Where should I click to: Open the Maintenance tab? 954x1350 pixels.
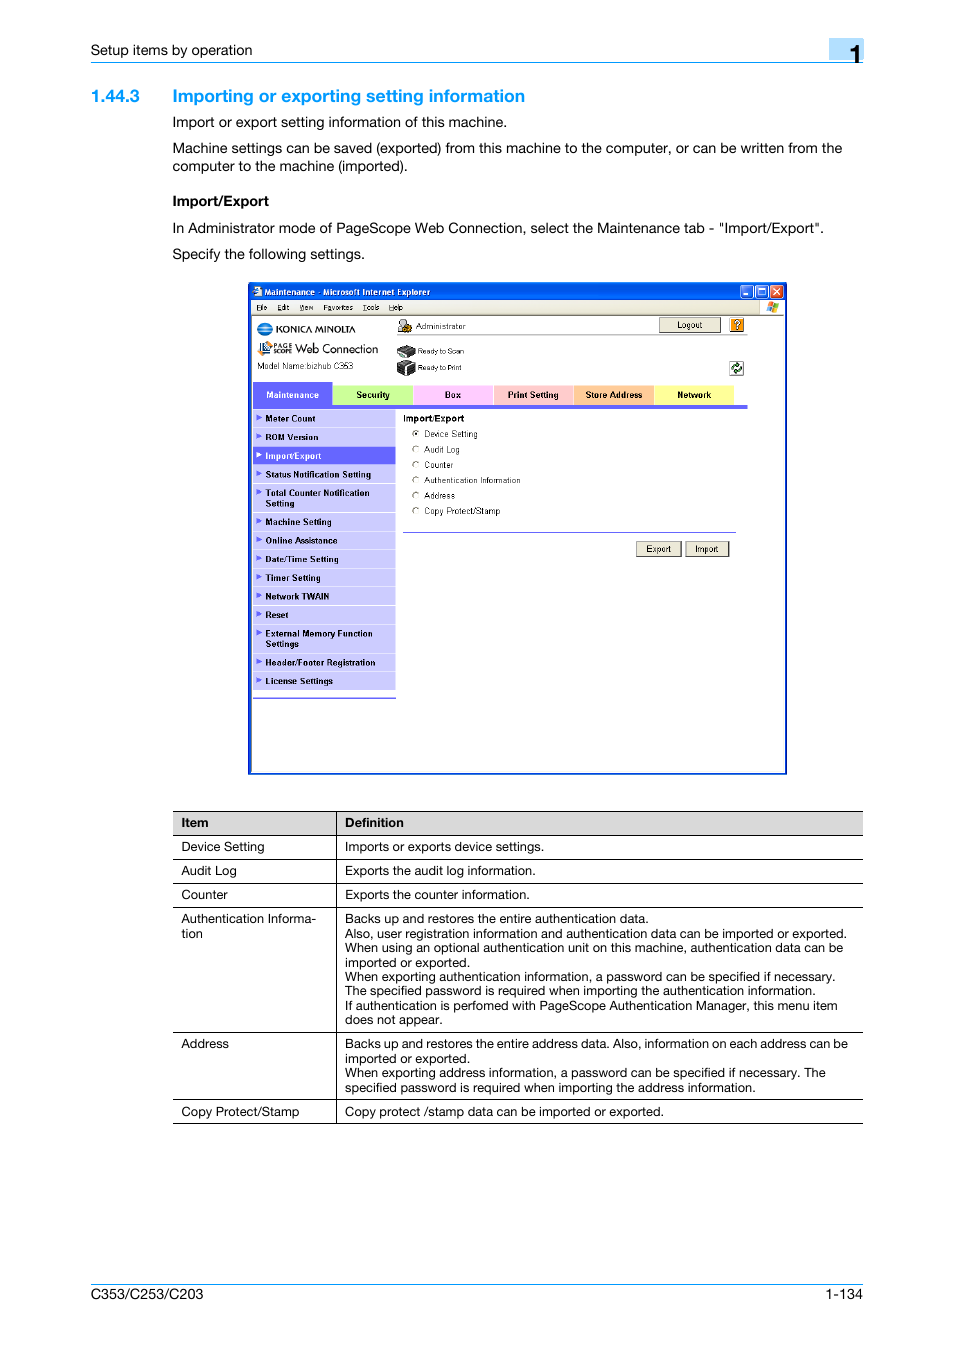293,395
